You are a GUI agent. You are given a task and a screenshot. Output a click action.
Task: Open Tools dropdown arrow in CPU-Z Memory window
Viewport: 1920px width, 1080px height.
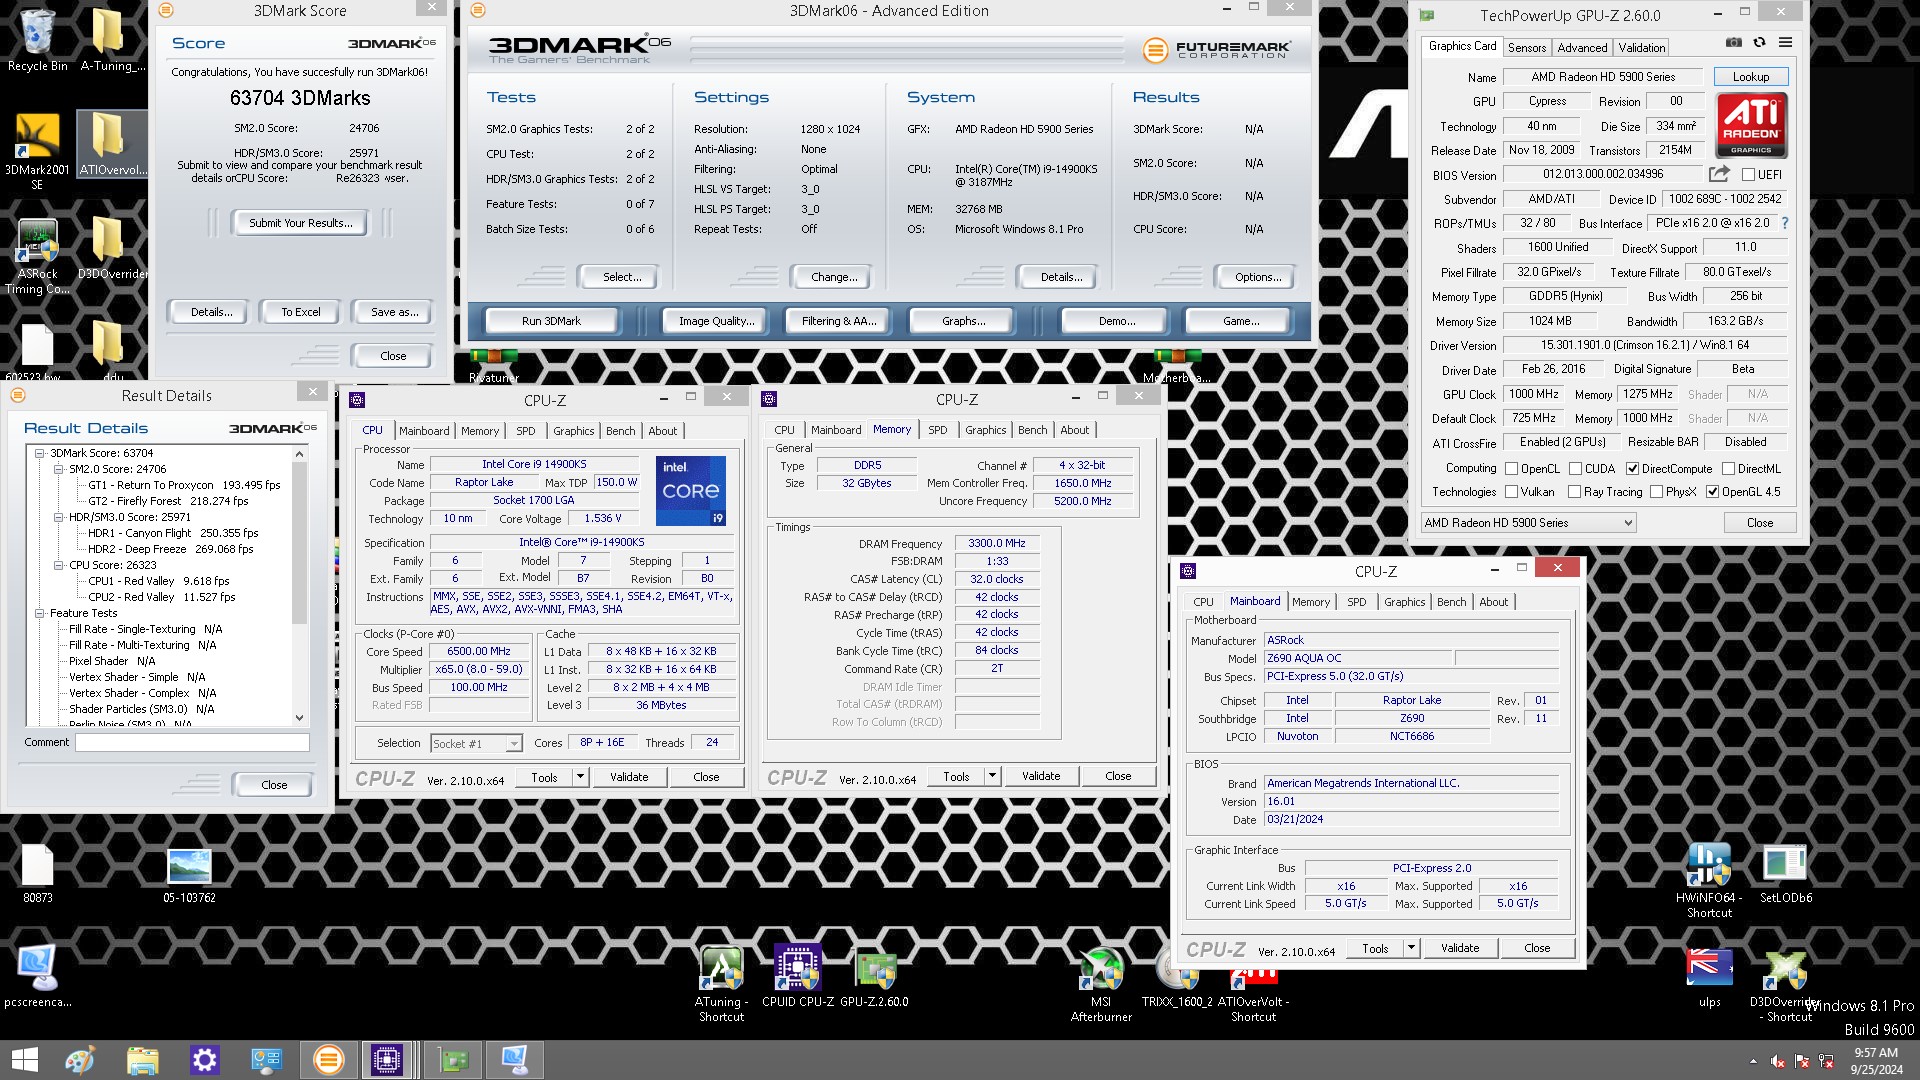[x=991, y=776]
